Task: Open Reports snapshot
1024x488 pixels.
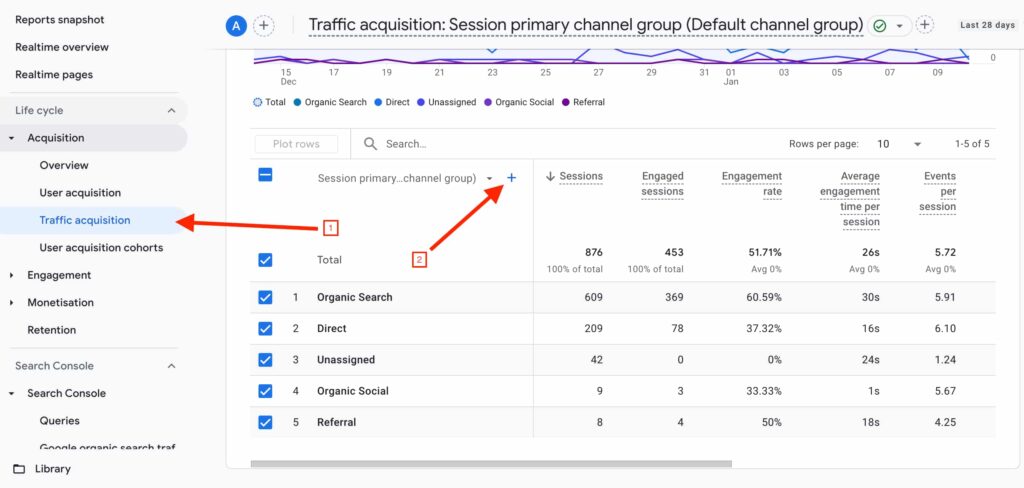Action: click(x=59, y=20)
